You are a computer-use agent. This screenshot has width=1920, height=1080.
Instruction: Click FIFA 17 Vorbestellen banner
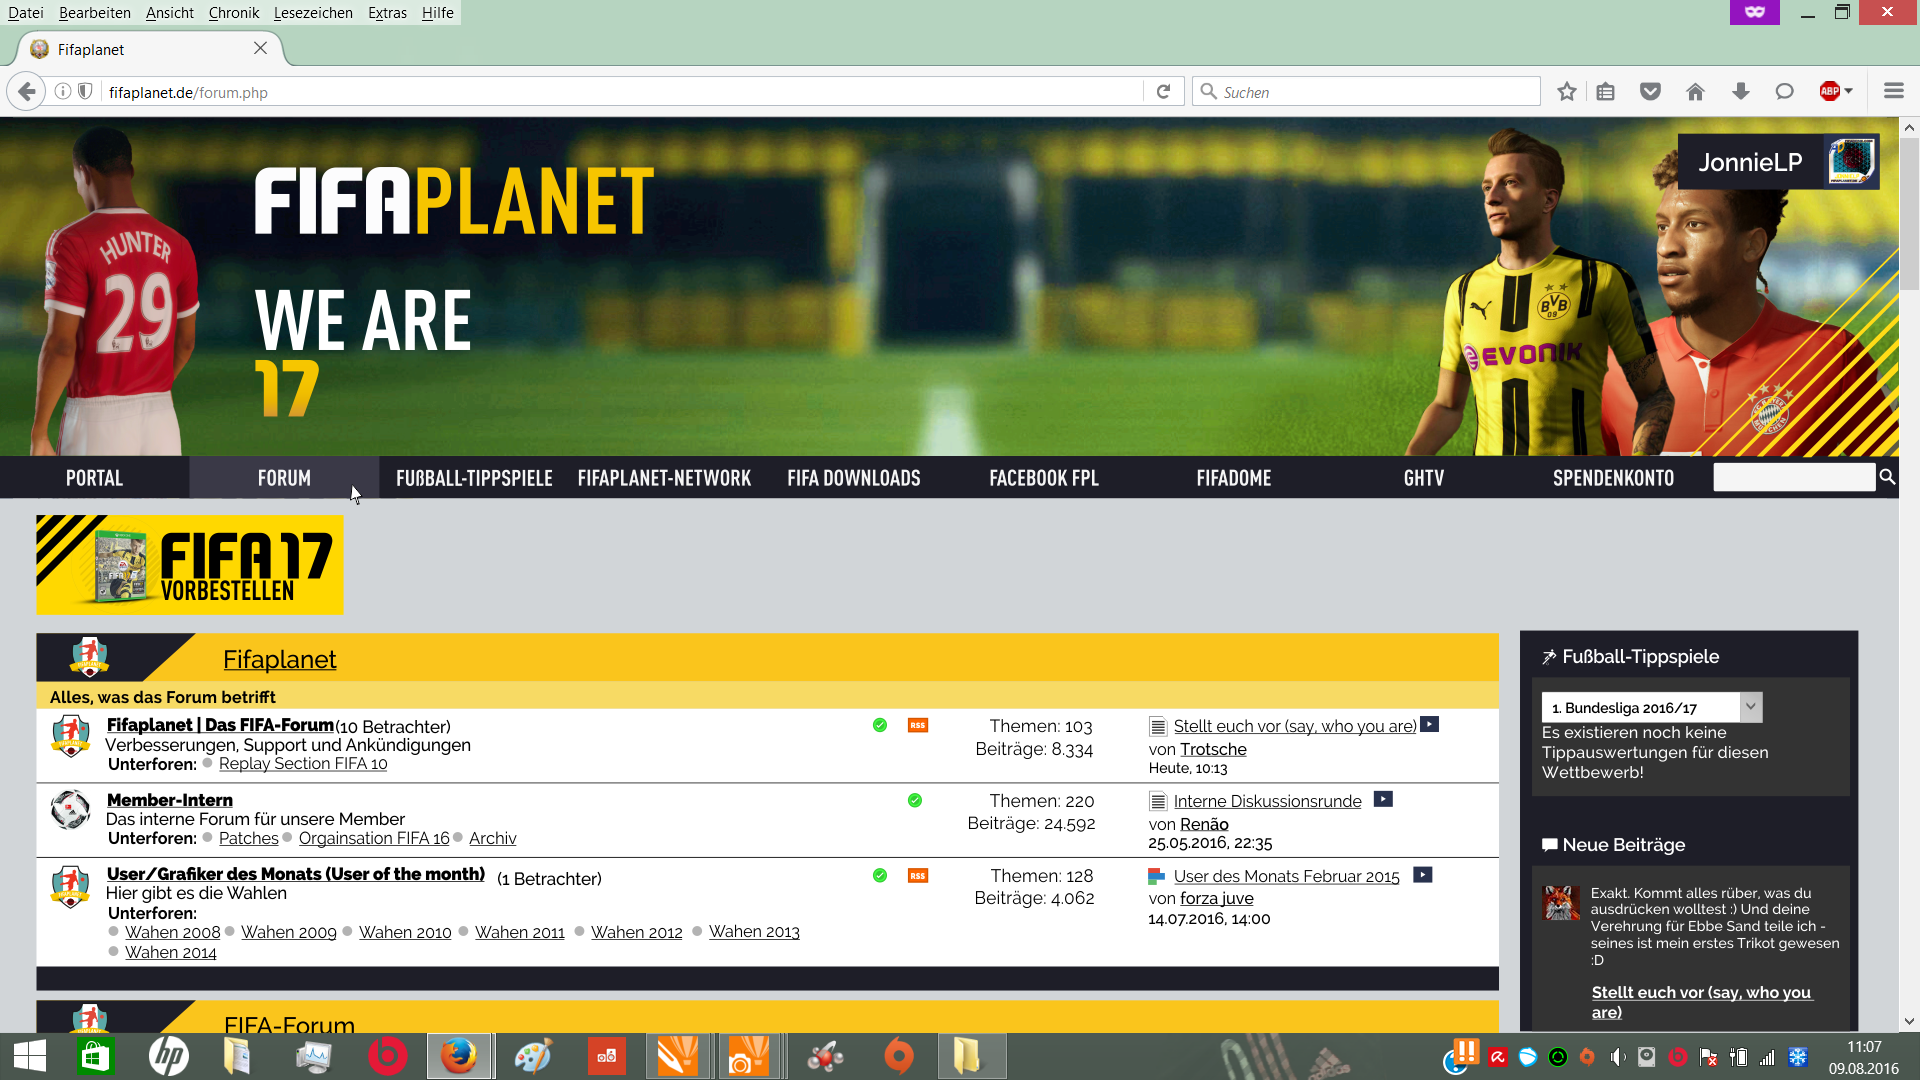(x=190, y=565)
